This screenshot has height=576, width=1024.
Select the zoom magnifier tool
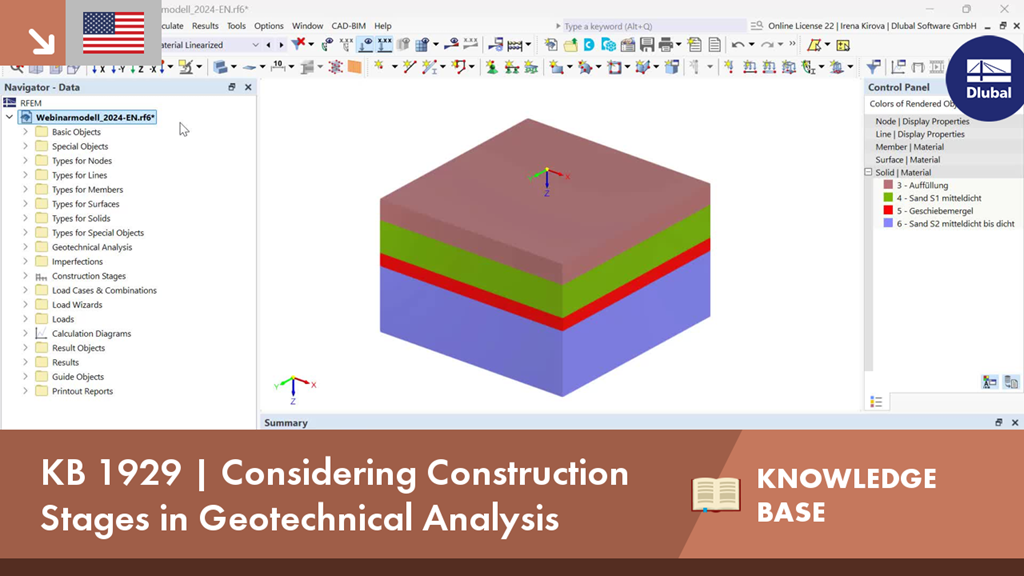pyautogui.click(x=15, y=67)
